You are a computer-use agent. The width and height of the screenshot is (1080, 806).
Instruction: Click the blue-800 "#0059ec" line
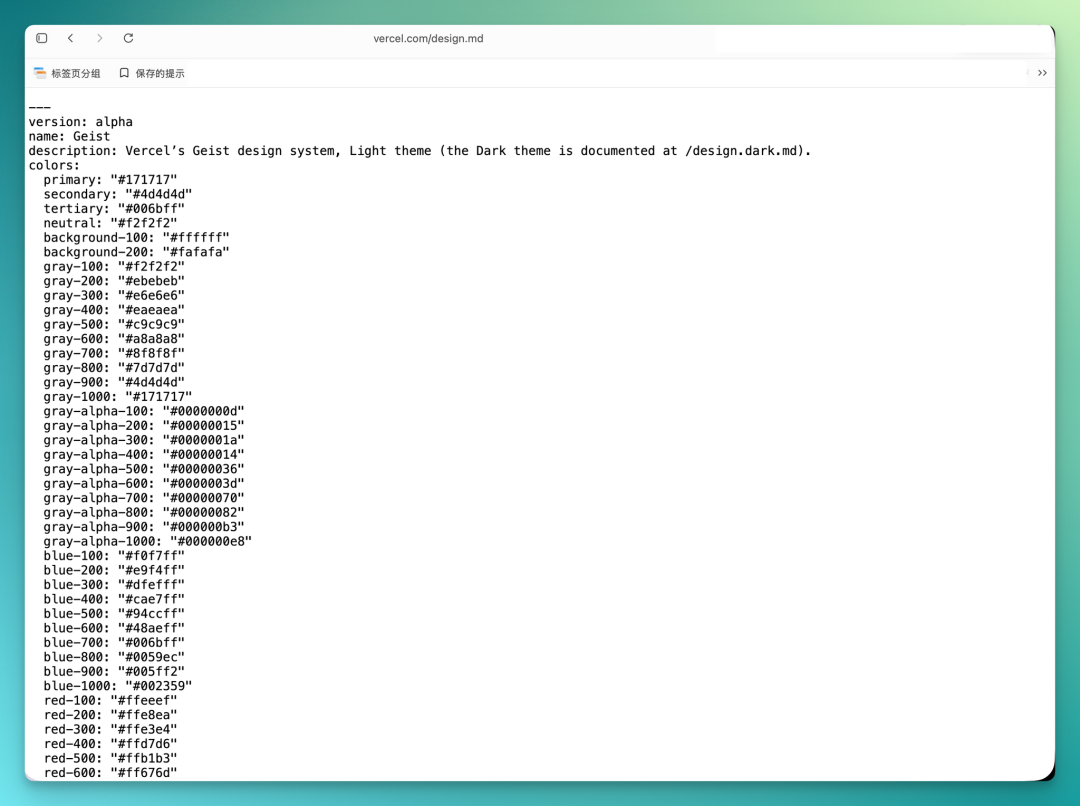[x=114, y=657]
